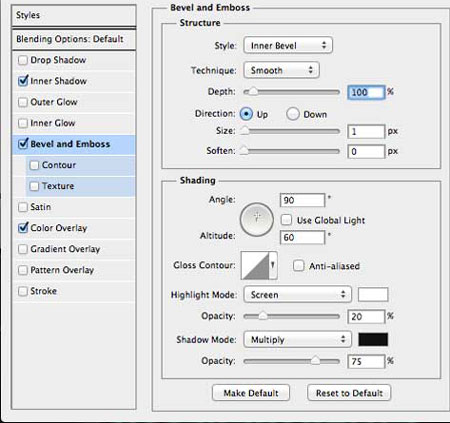Select the Up direction radio button
Image resolution: width=450 pixels, height=423 pixels.
coord(246,114)
